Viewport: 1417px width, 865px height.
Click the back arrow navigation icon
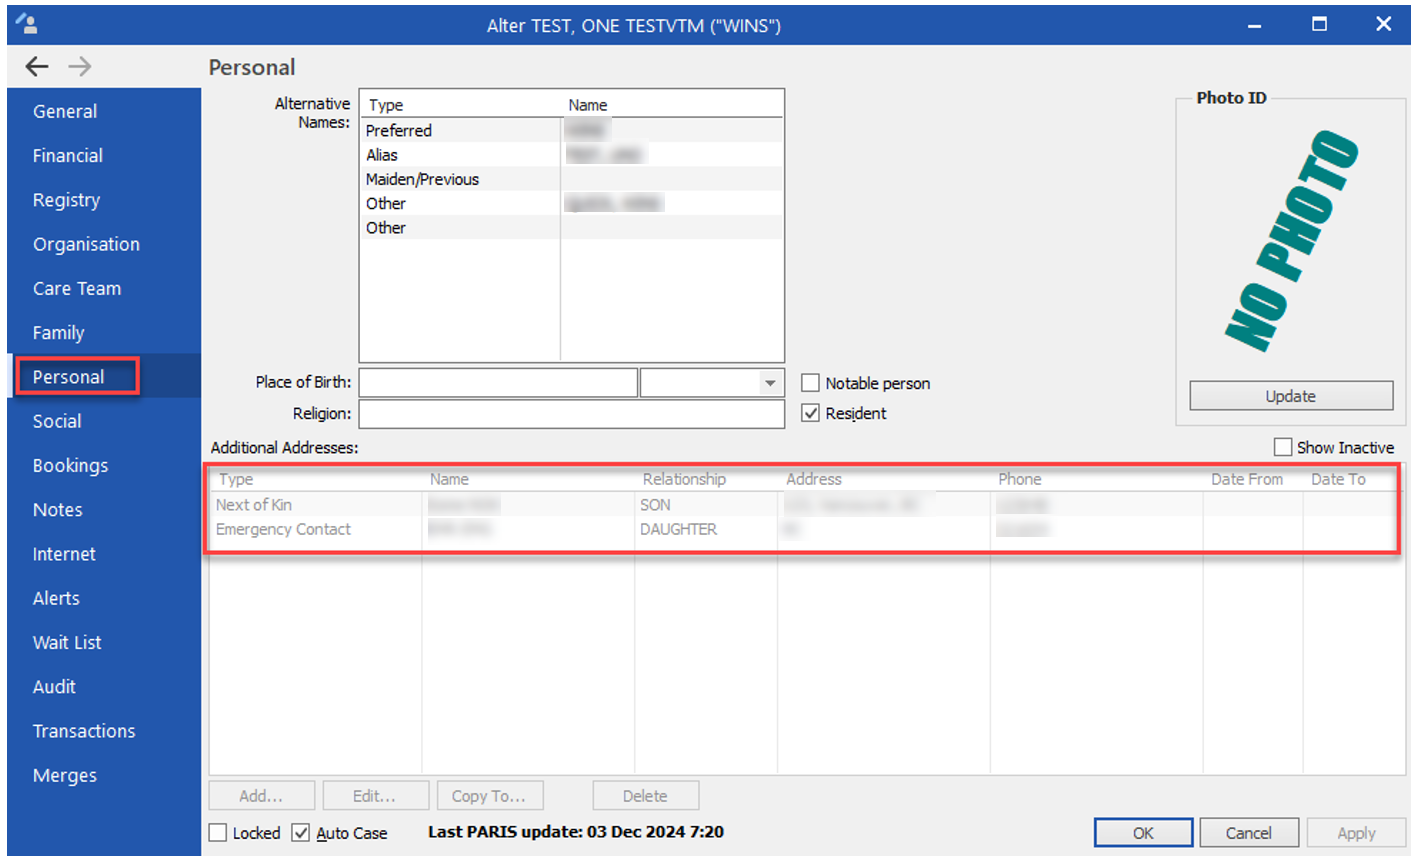(37, 67)
